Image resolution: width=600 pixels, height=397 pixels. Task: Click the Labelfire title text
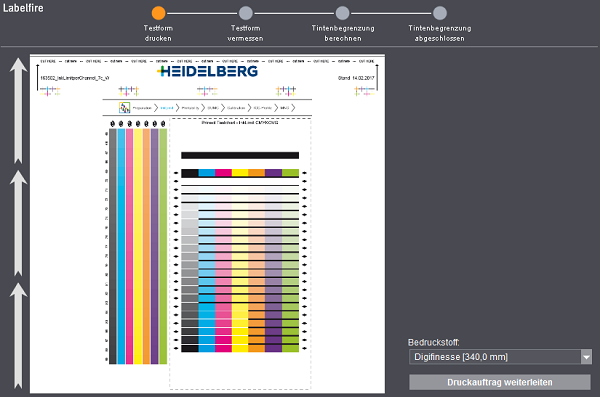pos(23,8)
